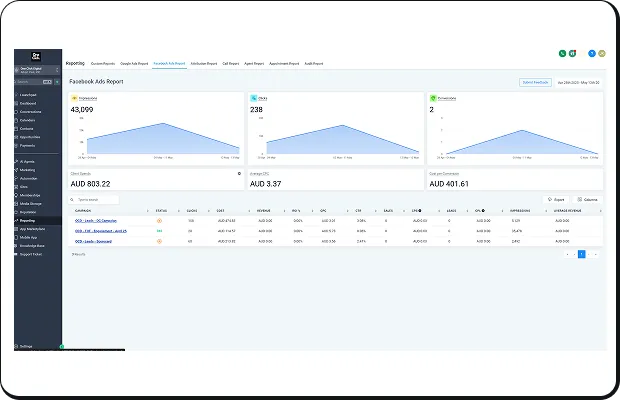Open the blue help icon in header
The width and height of the screenshot is (620, 400).
pos(591,53)
